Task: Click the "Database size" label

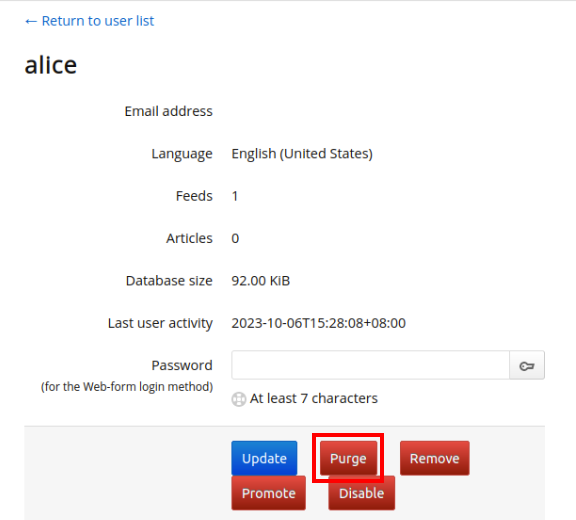Action: click(169, 281)
